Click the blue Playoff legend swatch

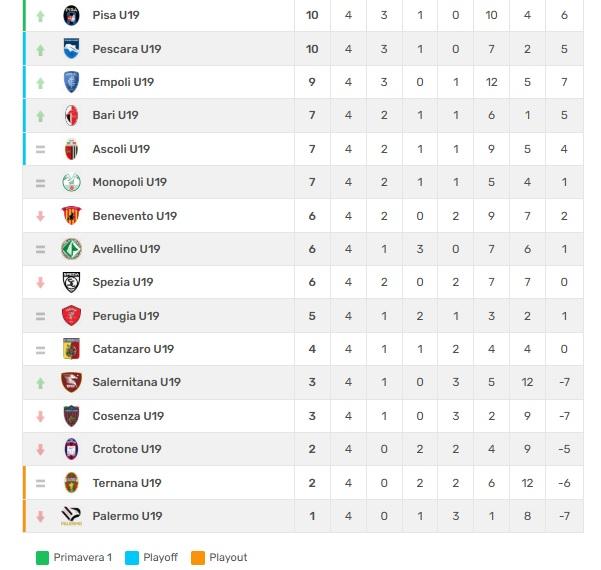(131, 557)
